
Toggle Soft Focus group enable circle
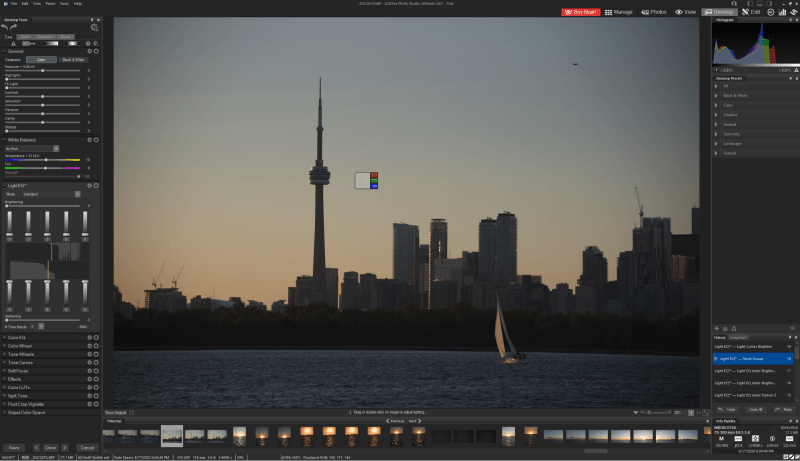click(x=96, y=371)
